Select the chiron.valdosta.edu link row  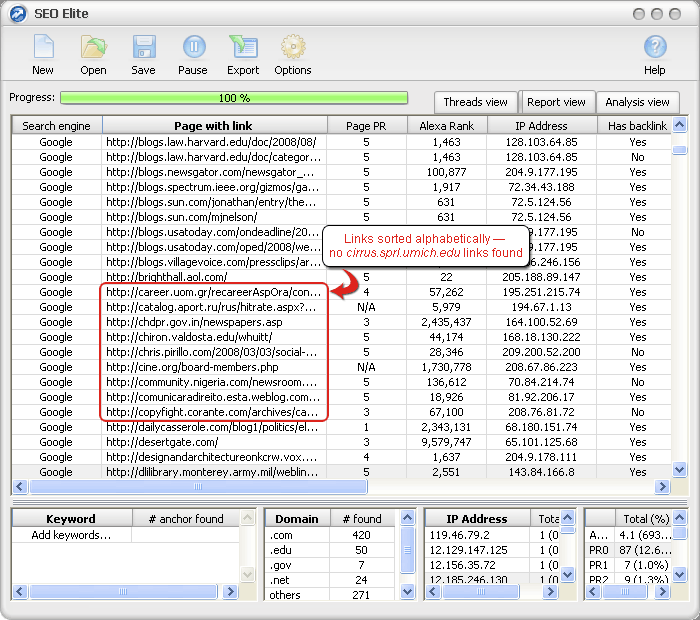[x=342, y=337]
